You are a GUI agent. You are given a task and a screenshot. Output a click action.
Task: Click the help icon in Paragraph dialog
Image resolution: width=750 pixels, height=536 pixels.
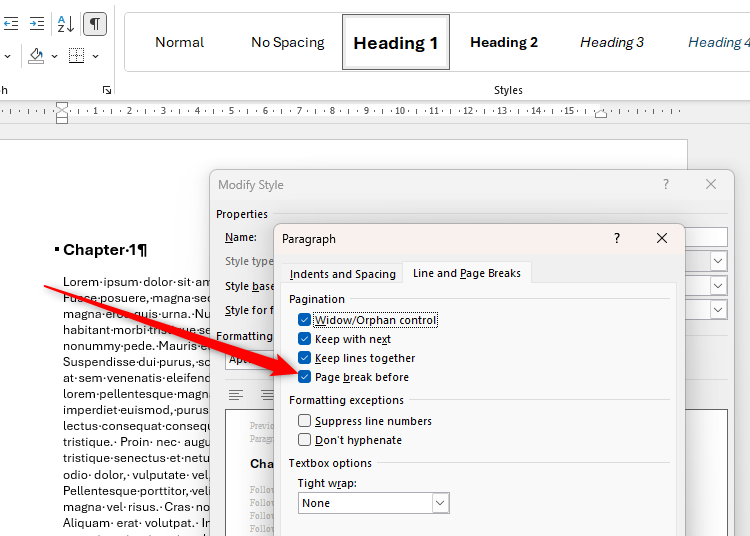(x=617, y=239)
